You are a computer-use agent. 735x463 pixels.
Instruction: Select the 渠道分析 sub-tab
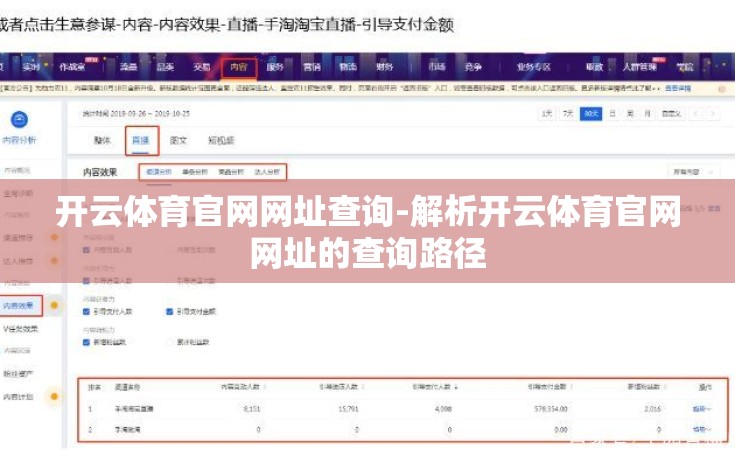(159, 172)
